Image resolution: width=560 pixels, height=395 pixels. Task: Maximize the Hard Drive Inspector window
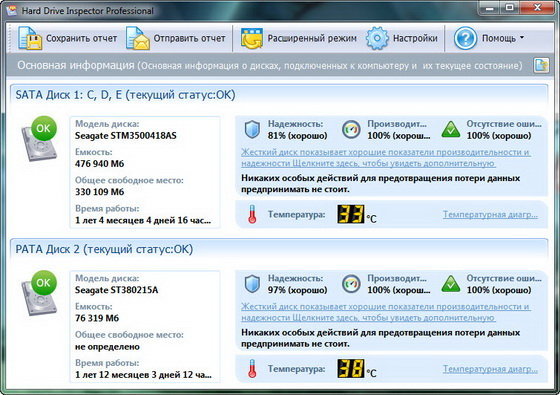pyautogui.click(x=510, y=8)
